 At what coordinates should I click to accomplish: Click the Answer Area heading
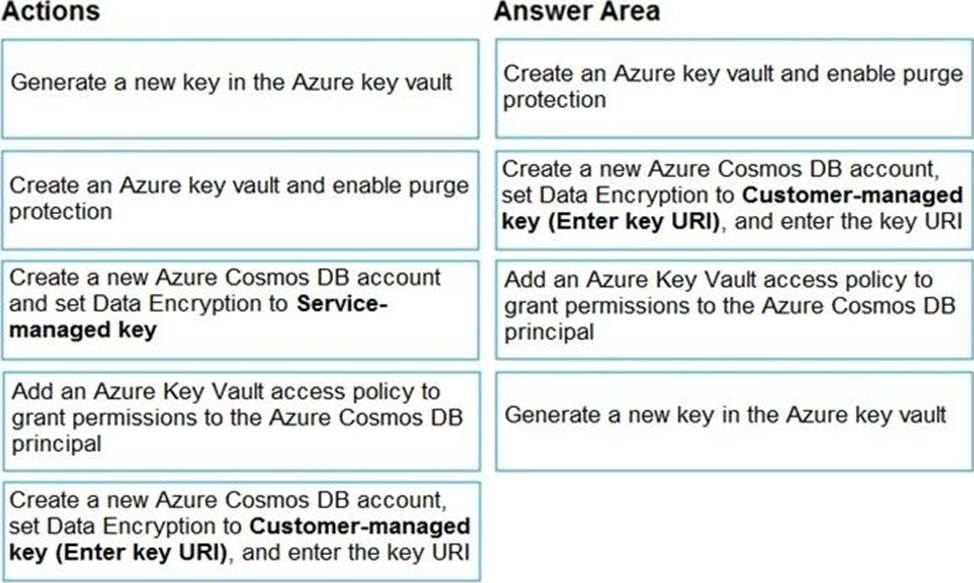coord(577,12)
